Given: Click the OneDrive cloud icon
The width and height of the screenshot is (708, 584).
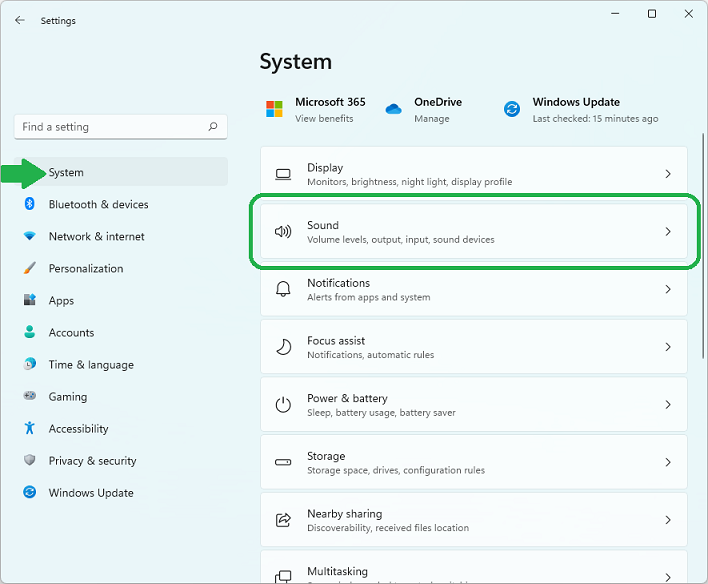Looking at the screenshot, I should pos(393,109).
